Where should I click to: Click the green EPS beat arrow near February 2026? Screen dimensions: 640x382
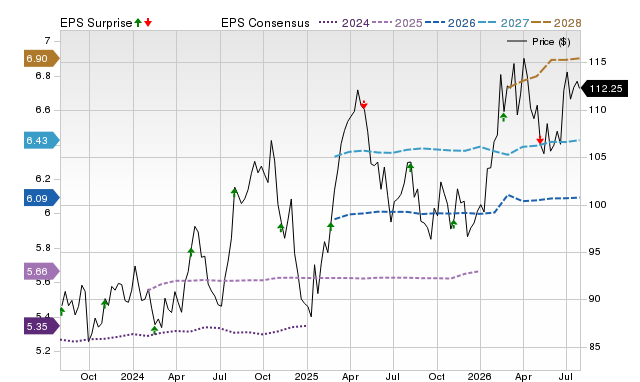coord(504,118)
